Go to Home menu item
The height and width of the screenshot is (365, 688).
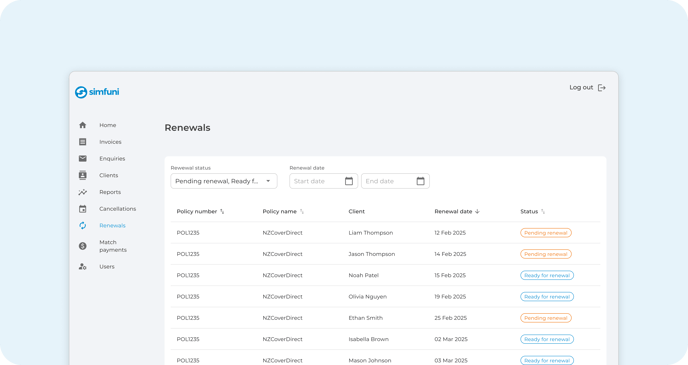(108, 125)
